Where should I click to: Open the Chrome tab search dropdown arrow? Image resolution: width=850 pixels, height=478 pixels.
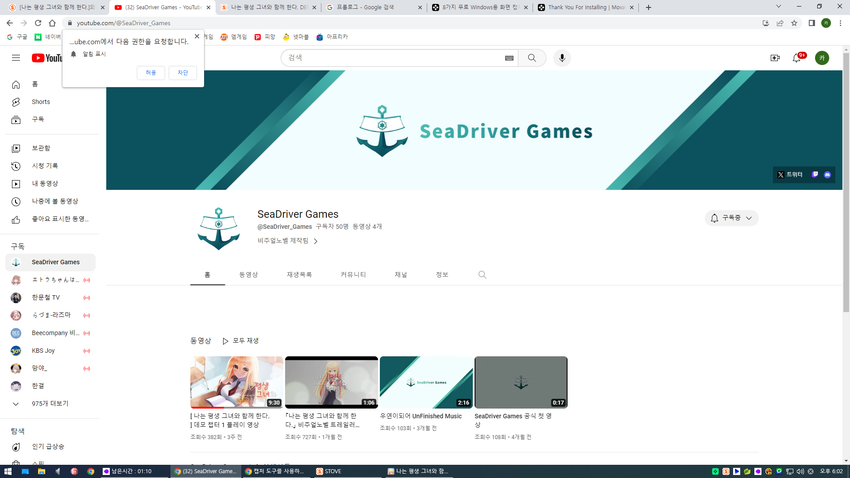[778, 7]
